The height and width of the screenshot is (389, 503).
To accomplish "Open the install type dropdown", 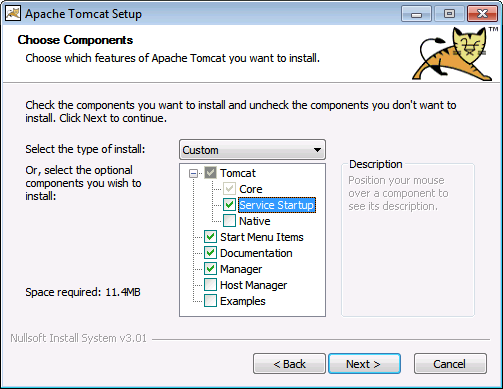I will point(252,150).
